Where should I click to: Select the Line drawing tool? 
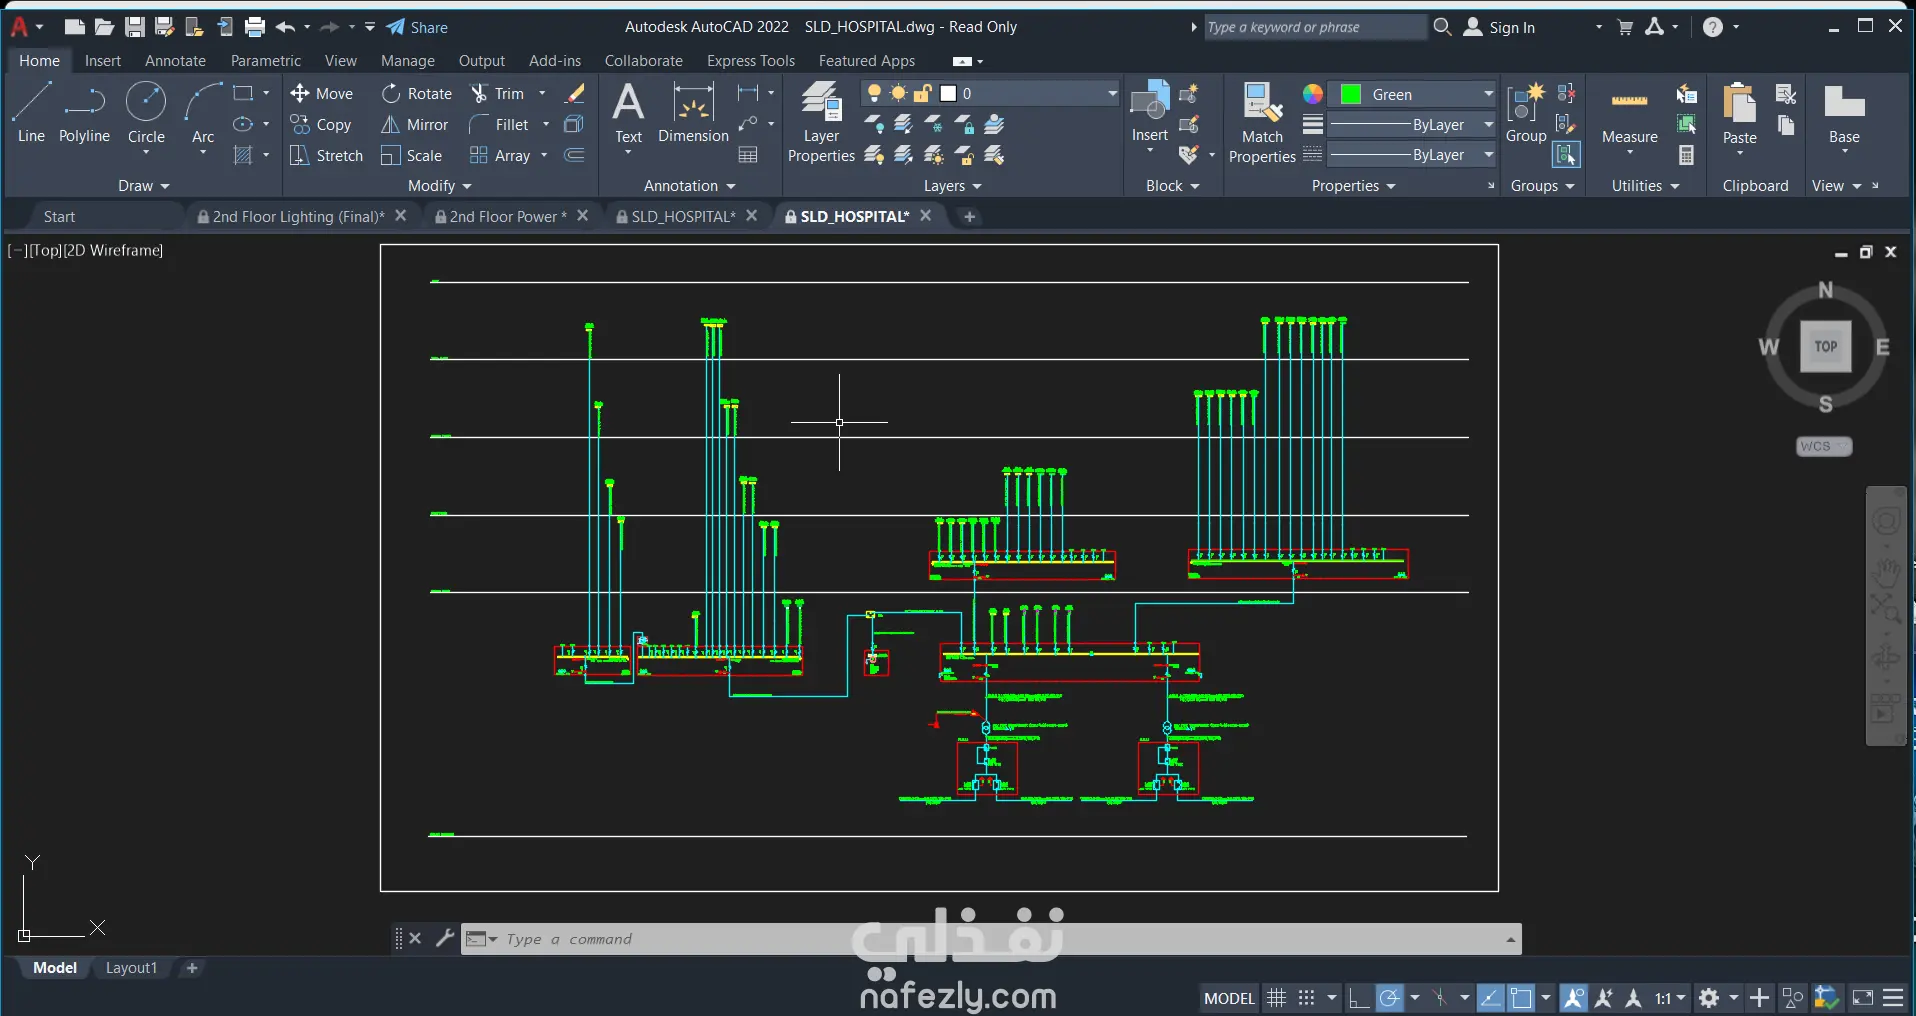pyautogui.click(x=31, y=113)
